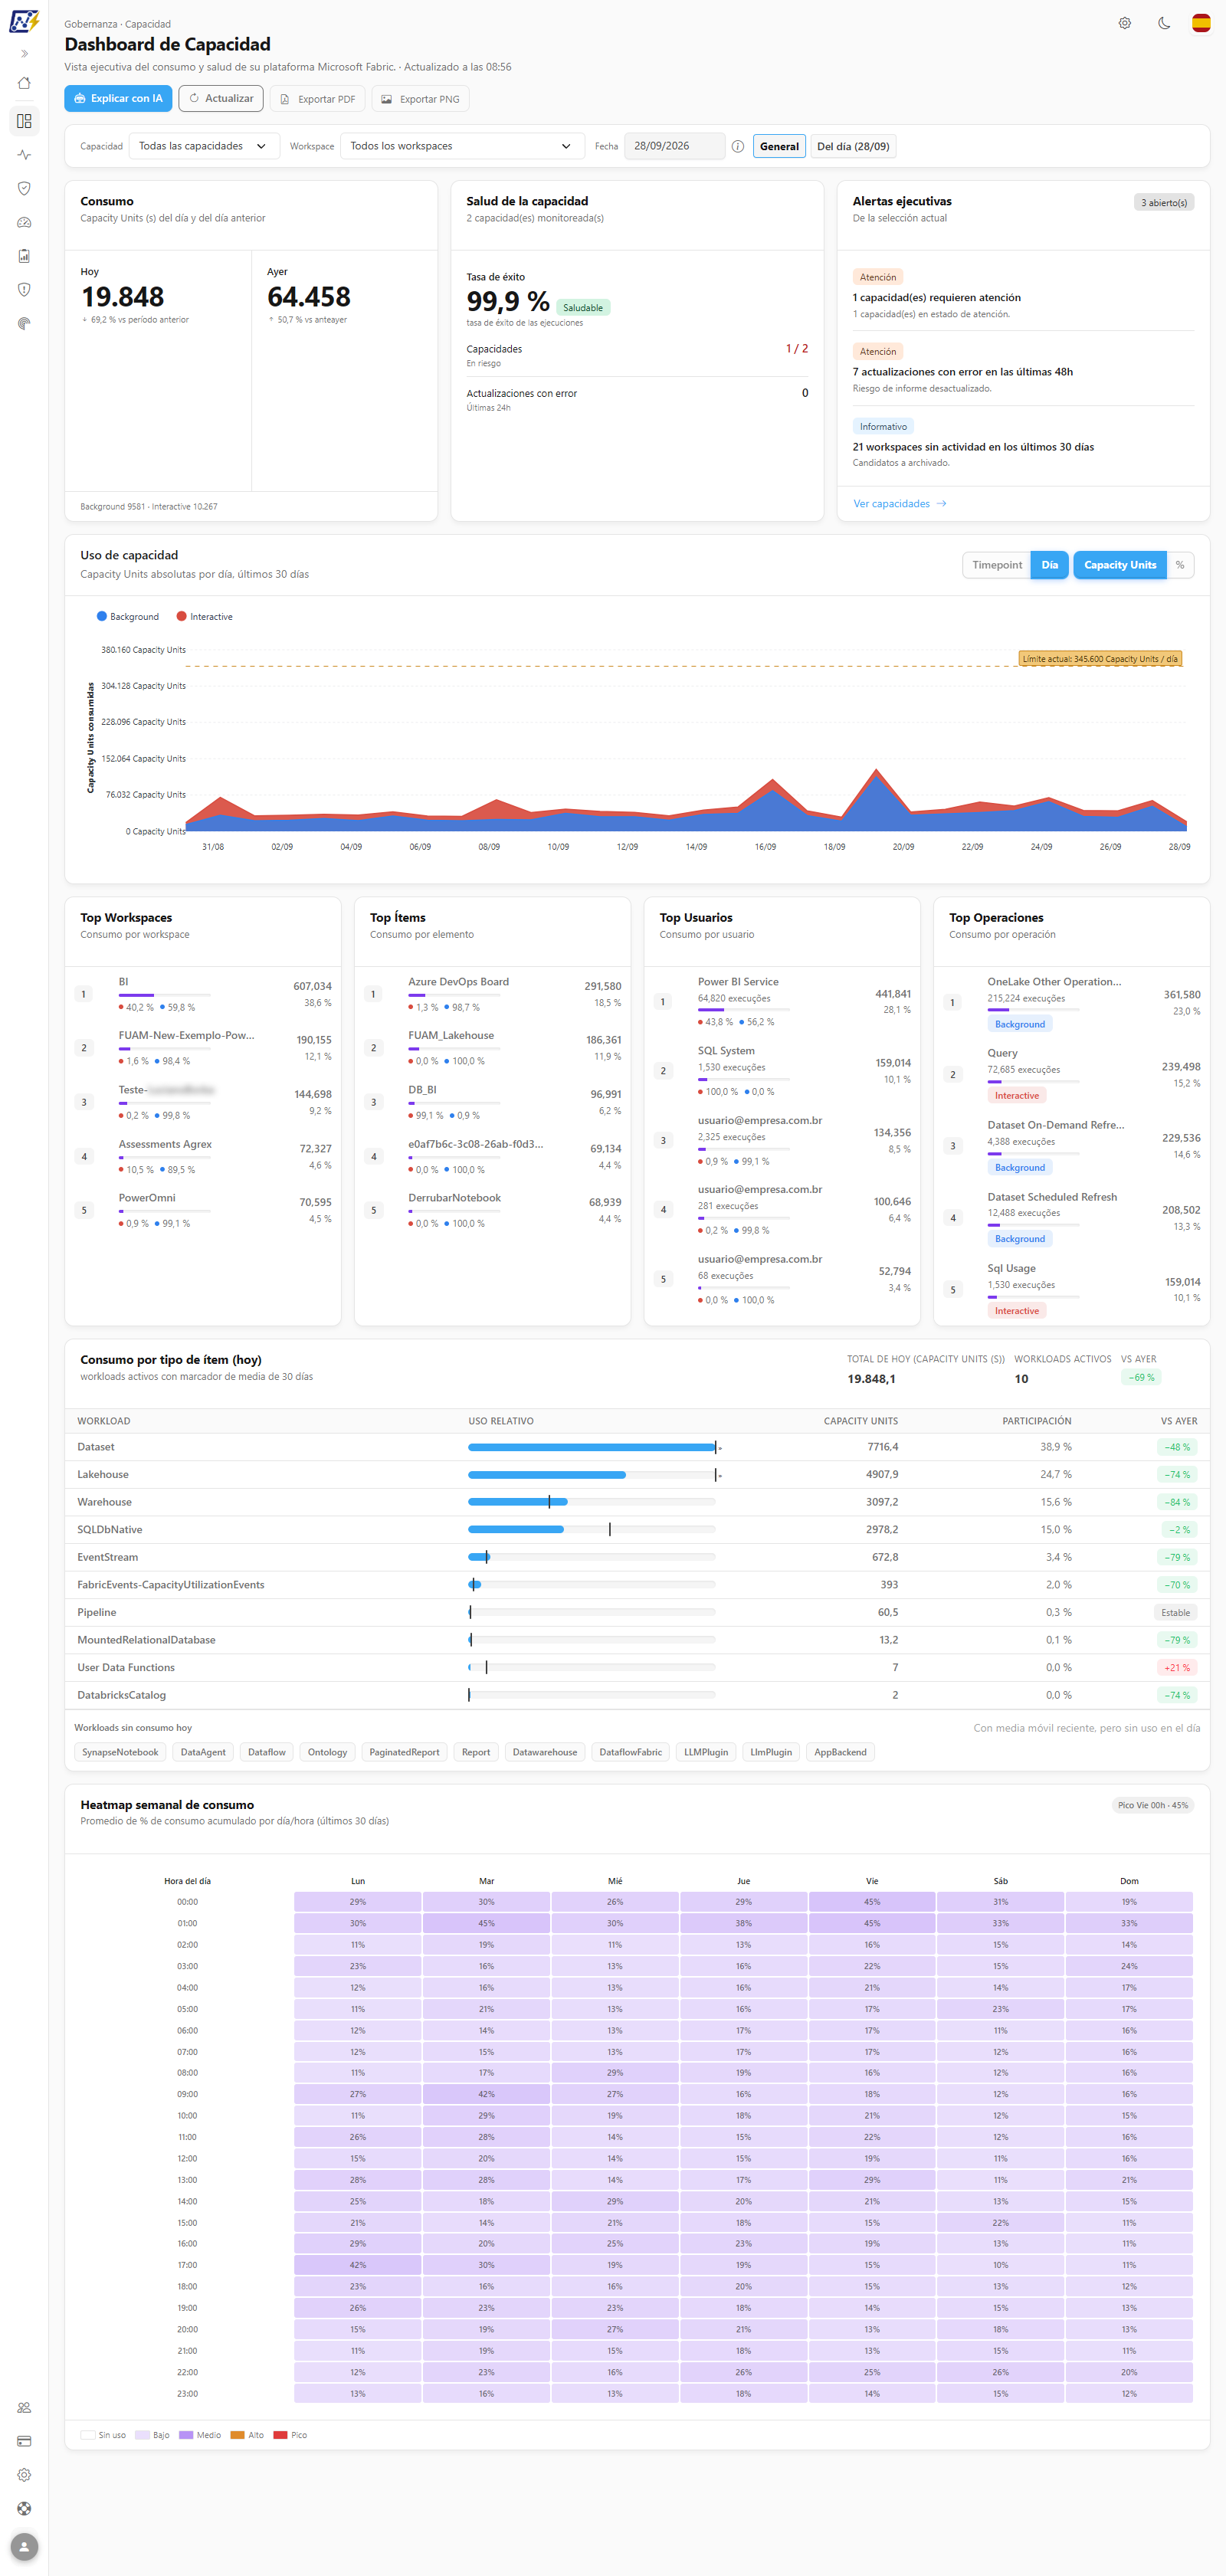1226x2576 pixels.
Task: Change language via Spanish flag icon
Action: tap(1201, 23)
